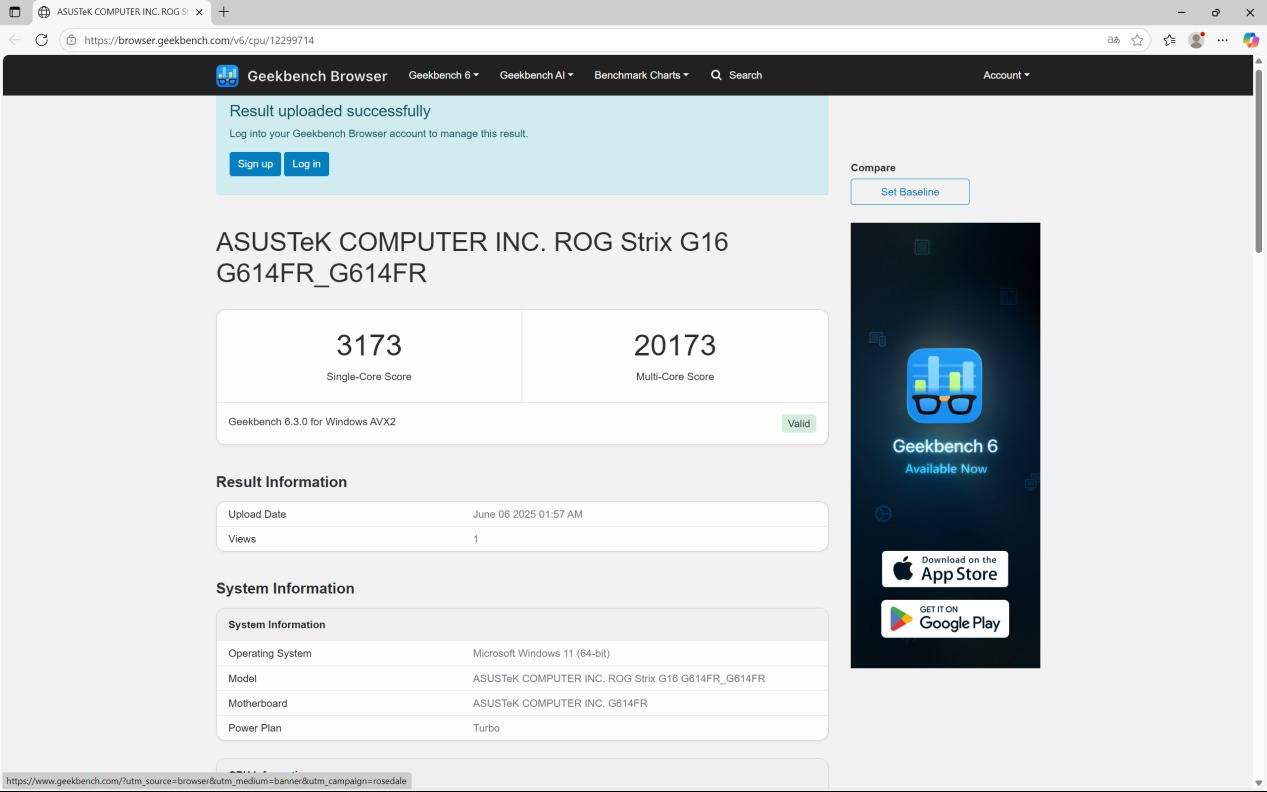The image size is (1267, 792).
Task: Click the Google Play badge in the ad
Action: 945,619
